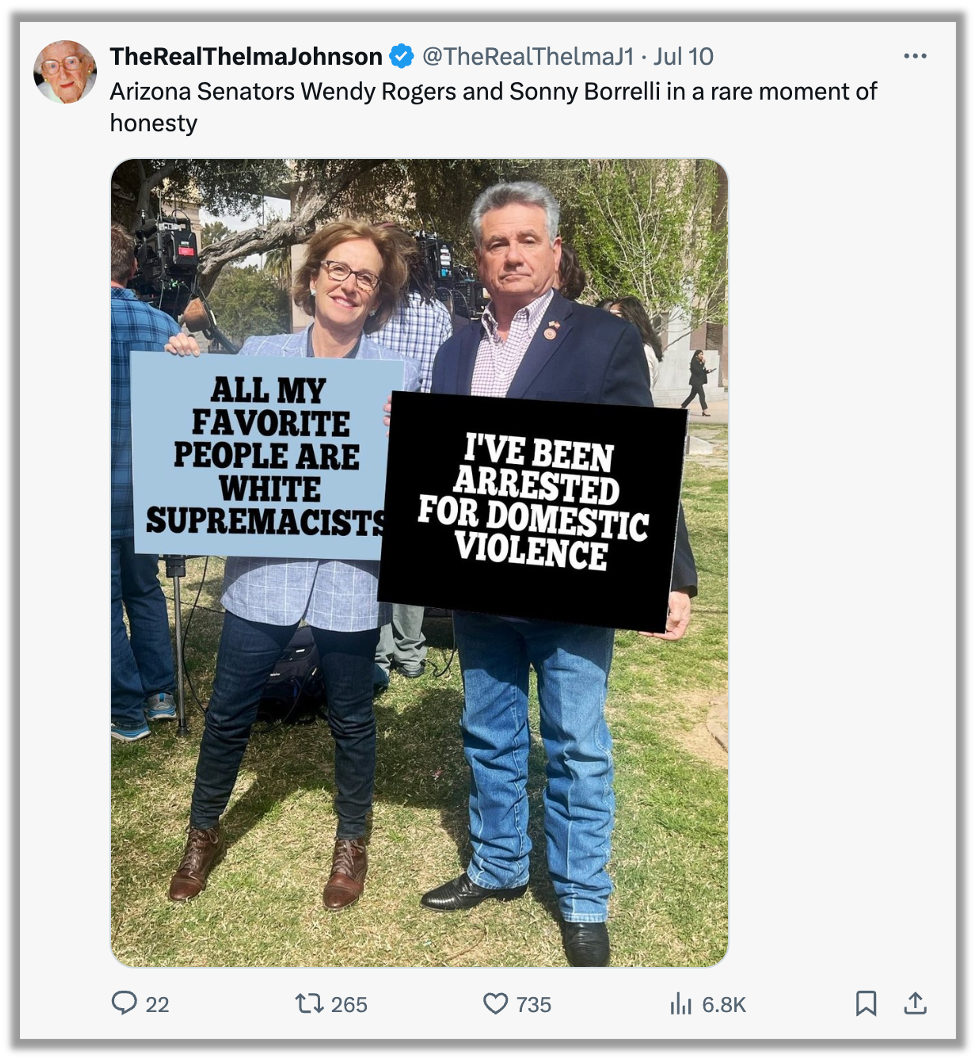Open the attached photo of two people

pos(420,563)
